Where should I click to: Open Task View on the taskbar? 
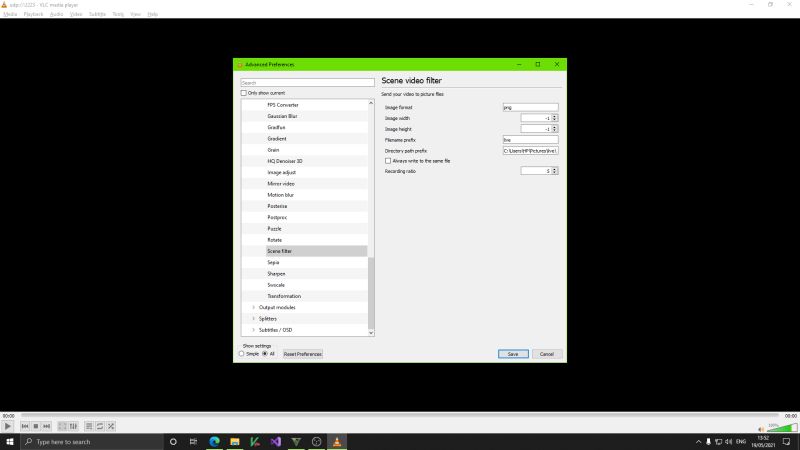pyautogui.click(x=193, y=442)
